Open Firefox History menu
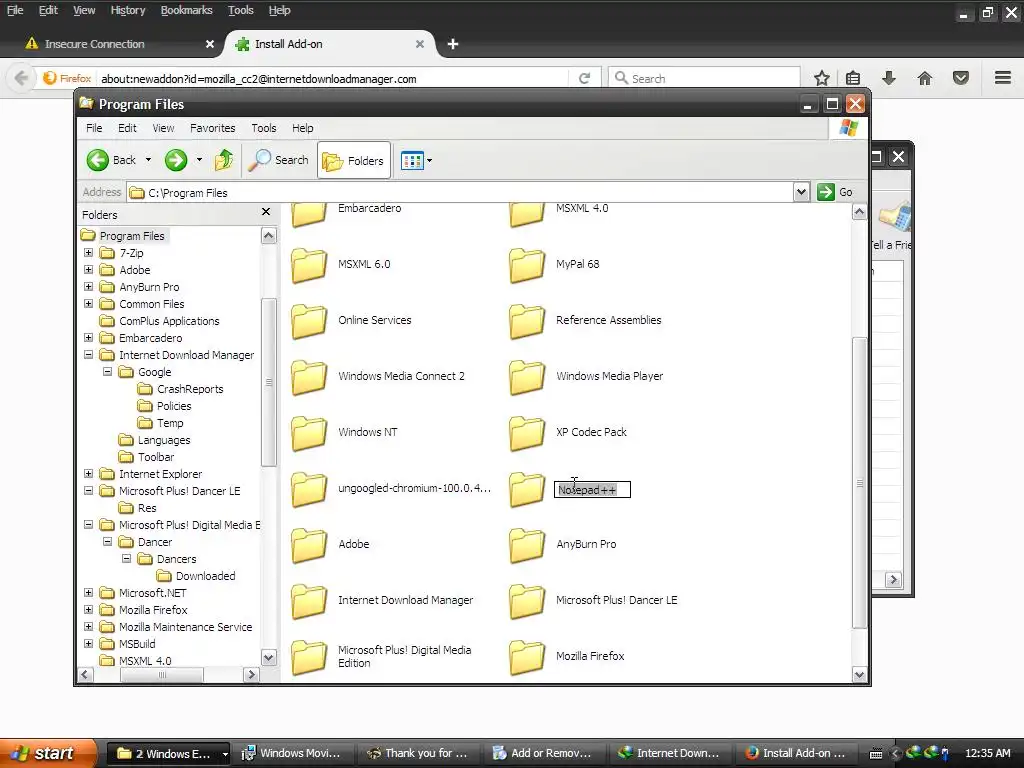1024x768 pixels. pyautogui.click(x=127, y=10)
